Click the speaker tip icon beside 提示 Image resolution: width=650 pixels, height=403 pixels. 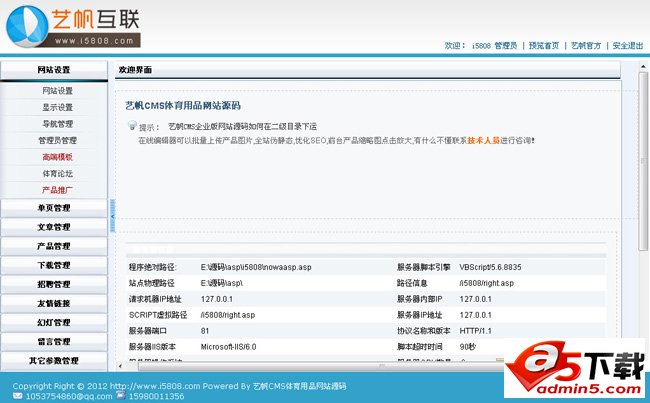point(131,126)
